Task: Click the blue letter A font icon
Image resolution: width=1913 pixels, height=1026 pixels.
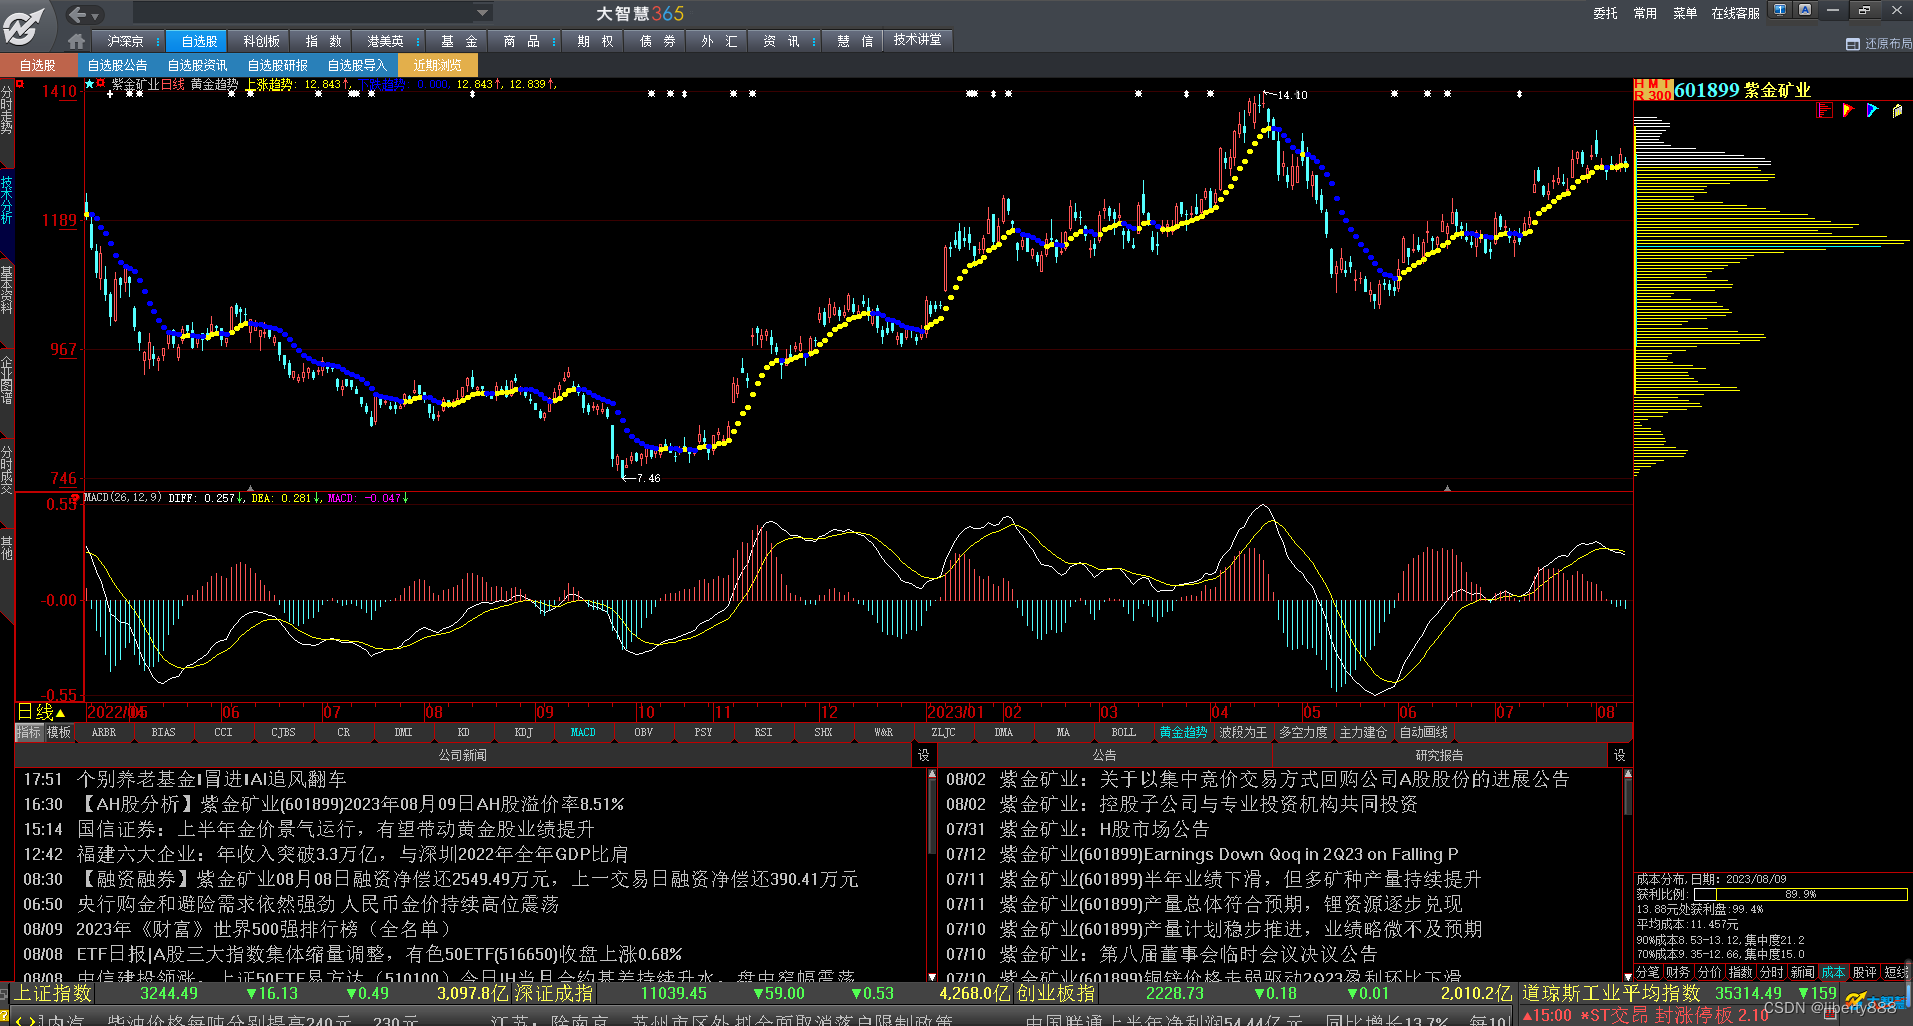Action: pos(1805,11)
